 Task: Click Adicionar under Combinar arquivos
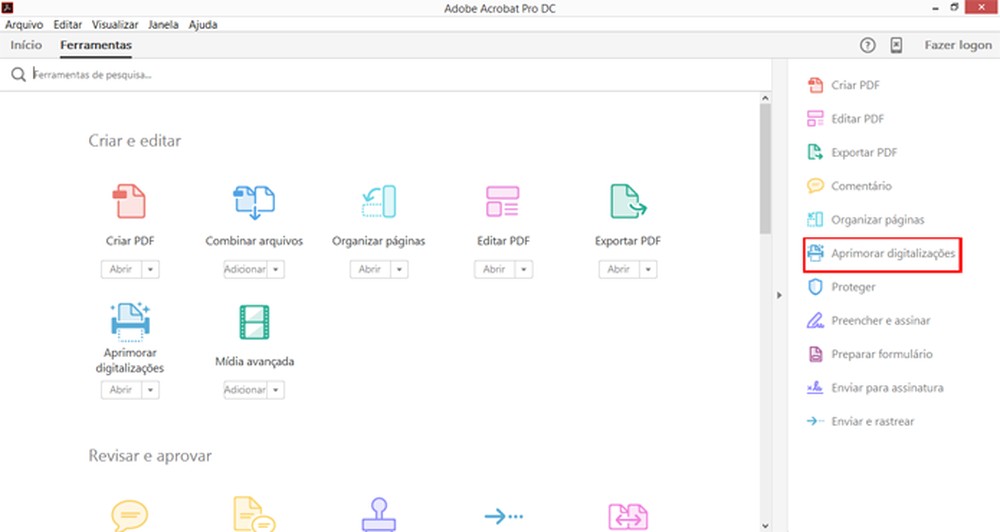245,269
